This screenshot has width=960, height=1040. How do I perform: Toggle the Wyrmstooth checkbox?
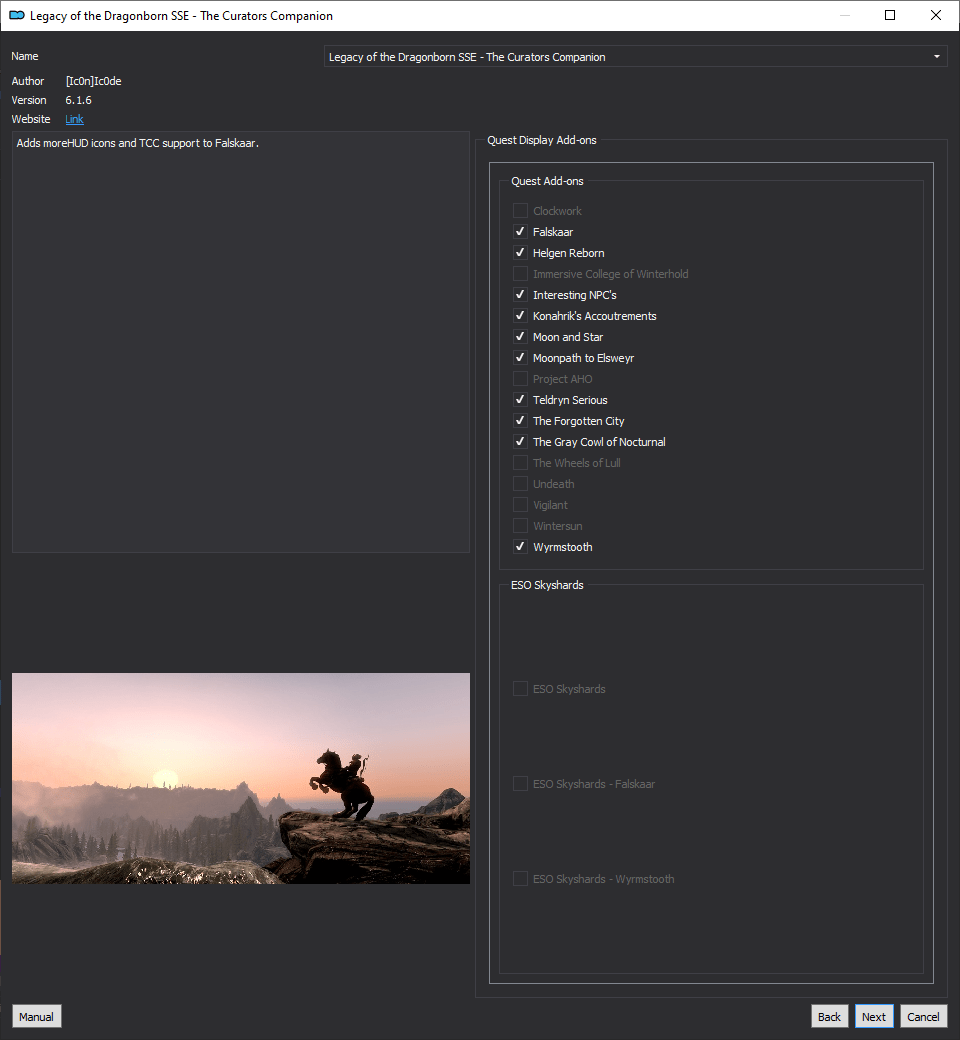point(520,547)
